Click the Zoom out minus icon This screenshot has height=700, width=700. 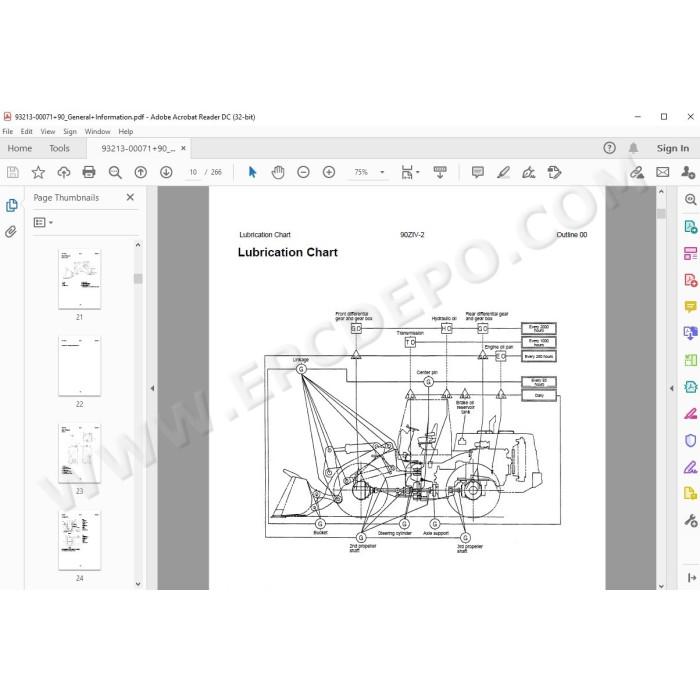tap(303, 172)
